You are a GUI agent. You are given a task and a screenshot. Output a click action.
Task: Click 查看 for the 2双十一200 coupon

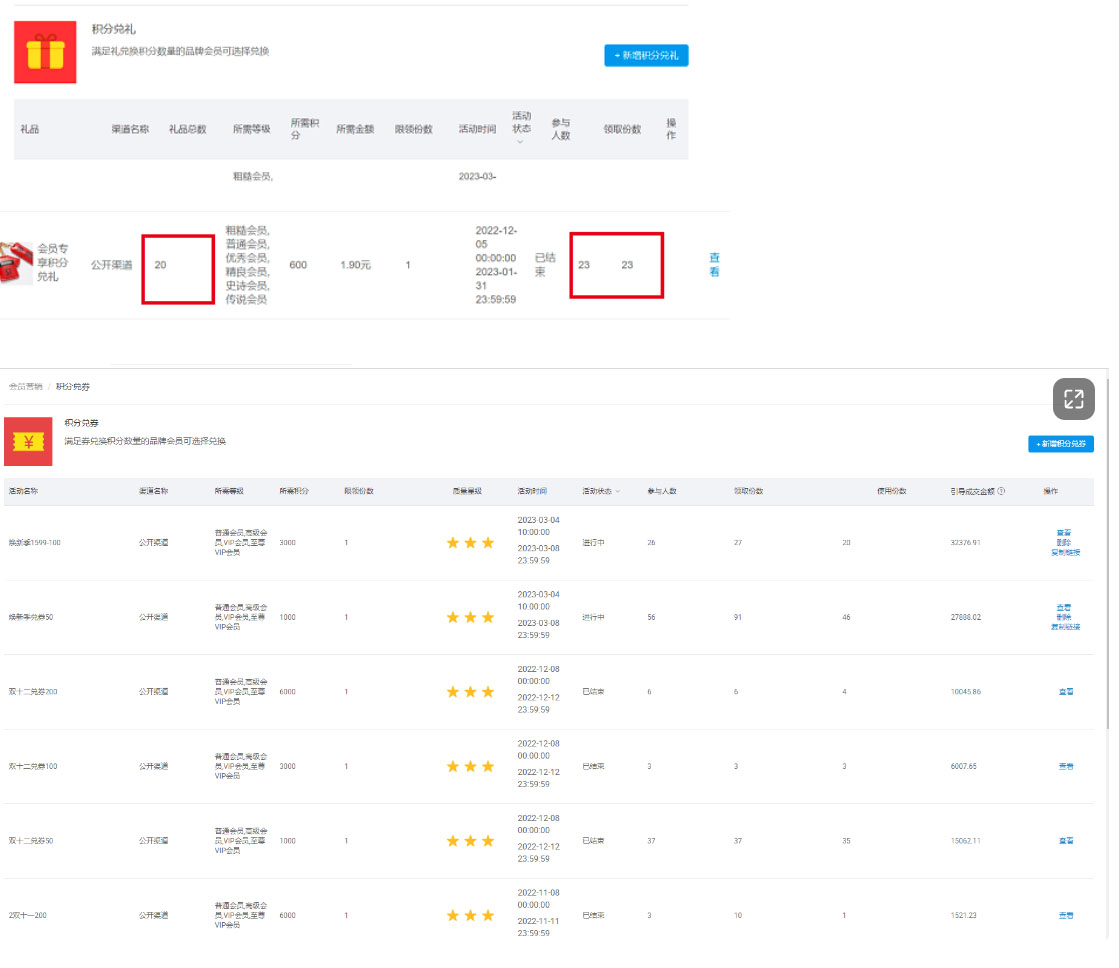coord(1065,915)
